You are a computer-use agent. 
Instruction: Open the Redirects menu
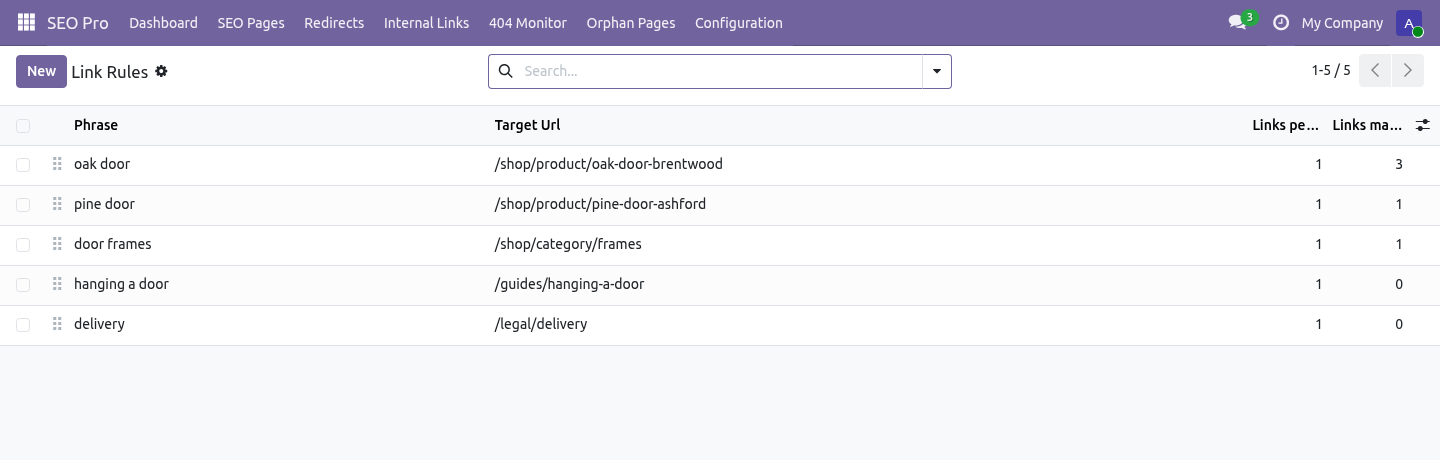tap(334, 22)
